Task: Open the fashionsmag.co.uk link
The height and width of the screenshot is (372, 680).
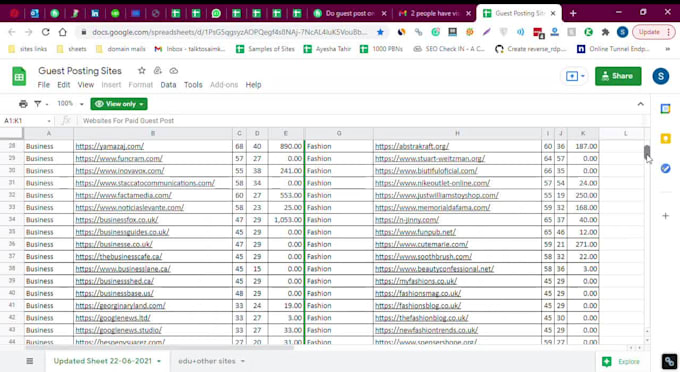Action: pos(418,294)
